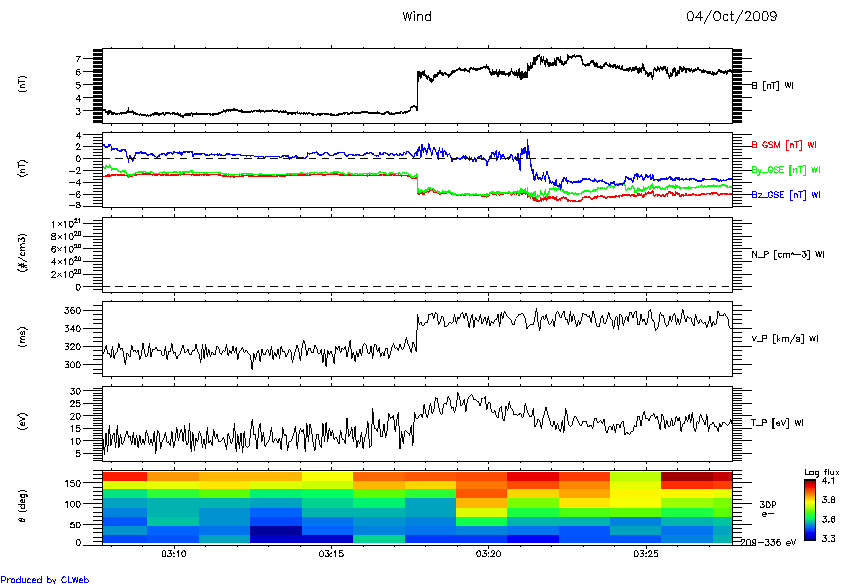Click the "-8" tick on B components axis
864x584 pixels.
pos(75,206)
